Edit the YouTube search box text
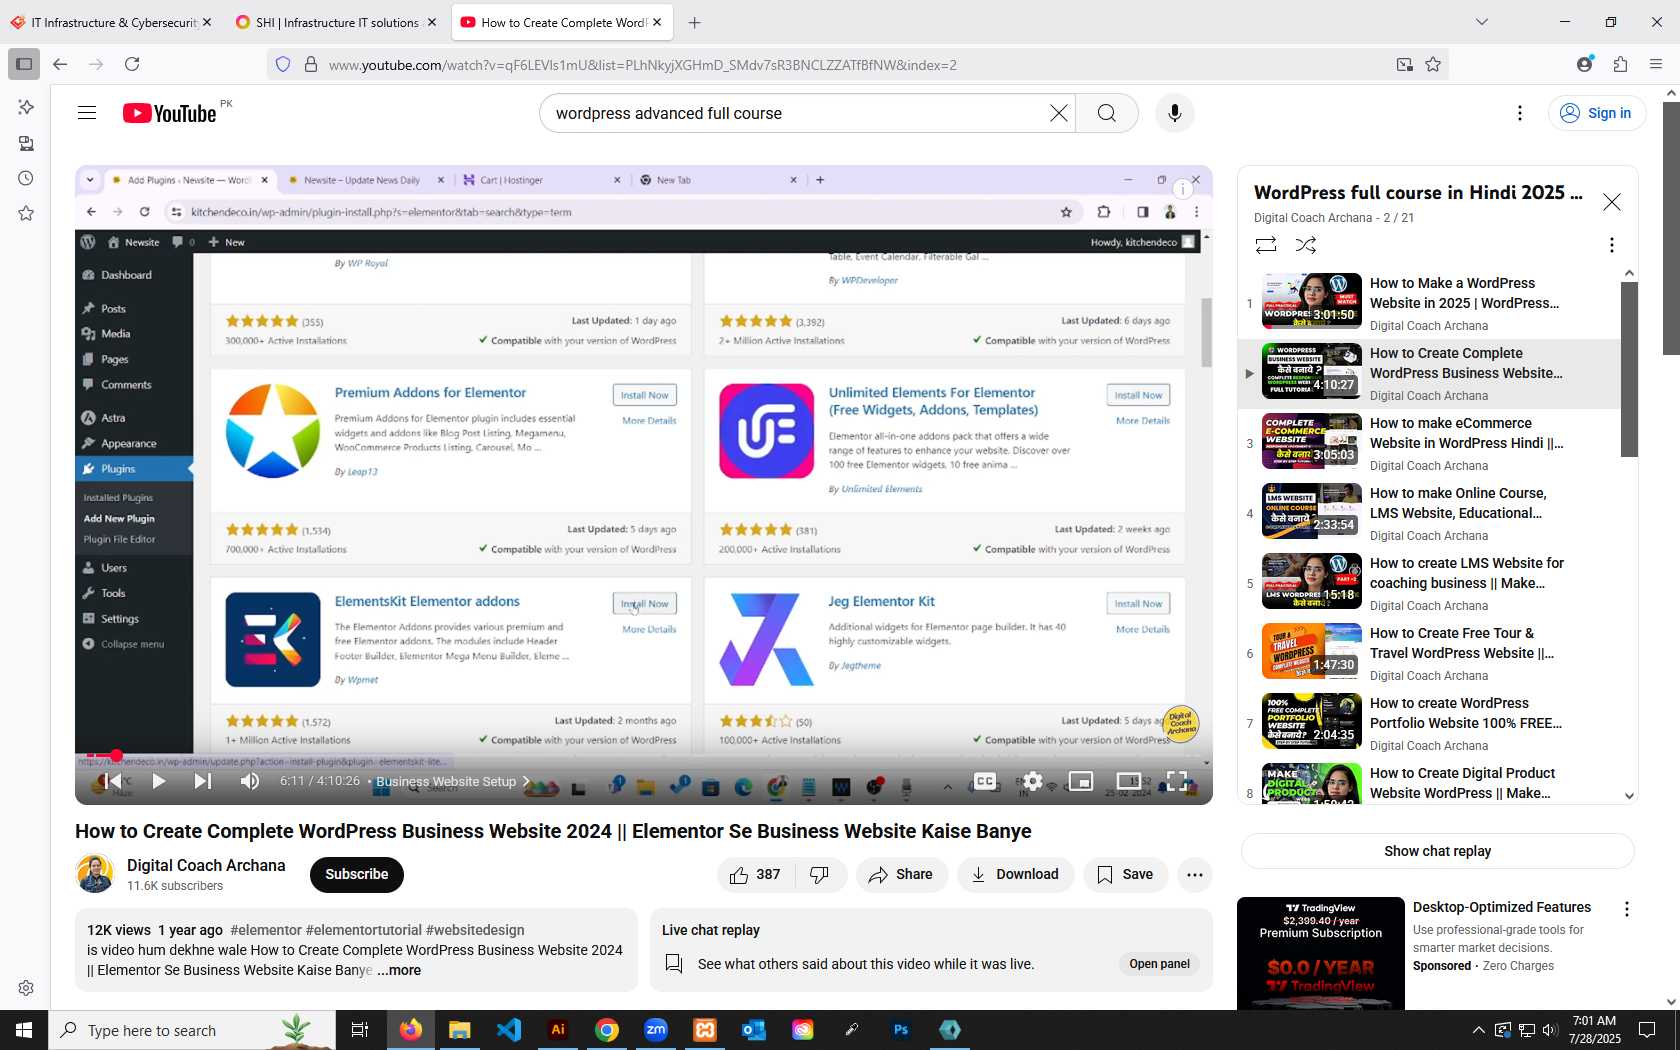 pyautogui.click(x=795, y=113)
